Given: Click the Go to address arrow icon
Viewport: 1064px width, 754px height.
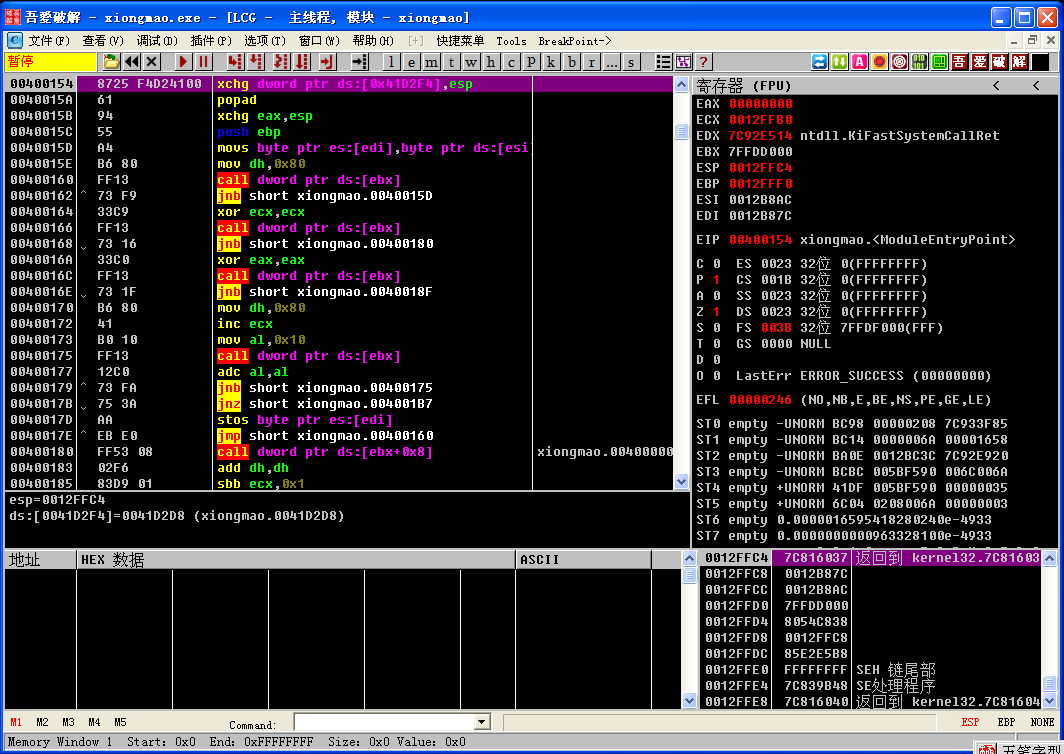Looking at the screenshot, I should (x=360, y=62).
